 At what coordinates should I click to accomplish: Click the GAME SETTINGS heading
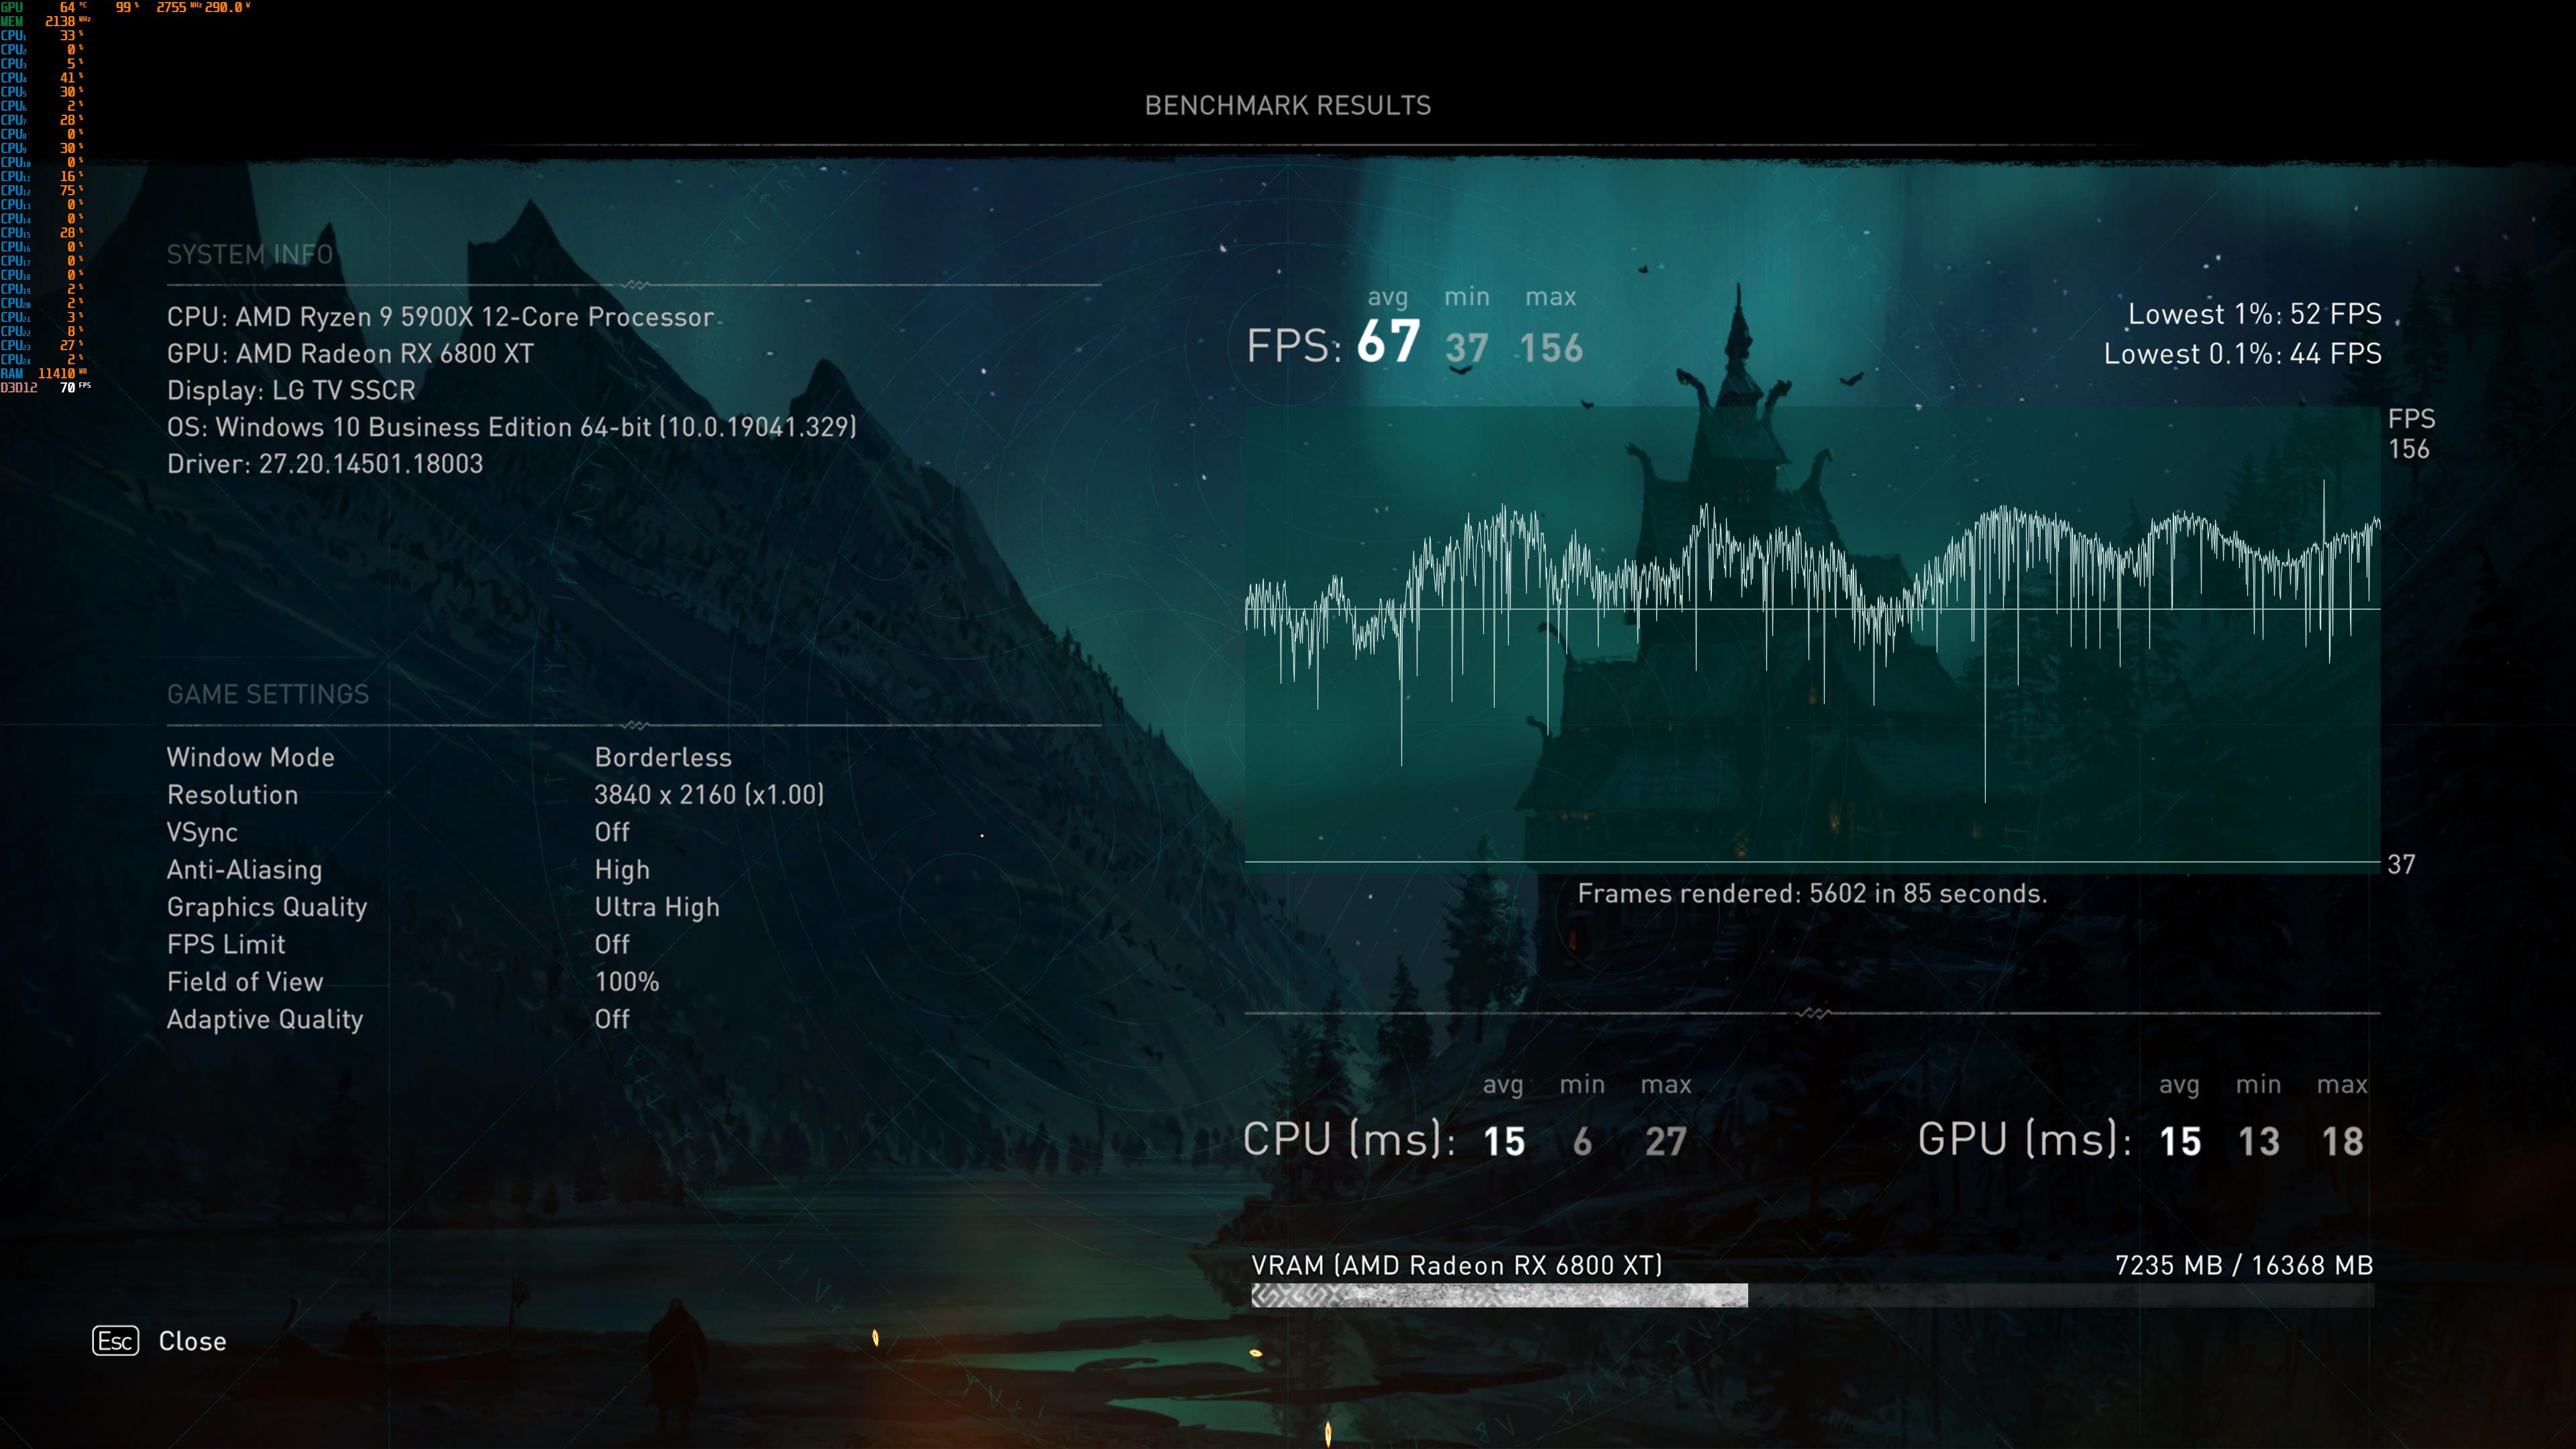(268, 694)
